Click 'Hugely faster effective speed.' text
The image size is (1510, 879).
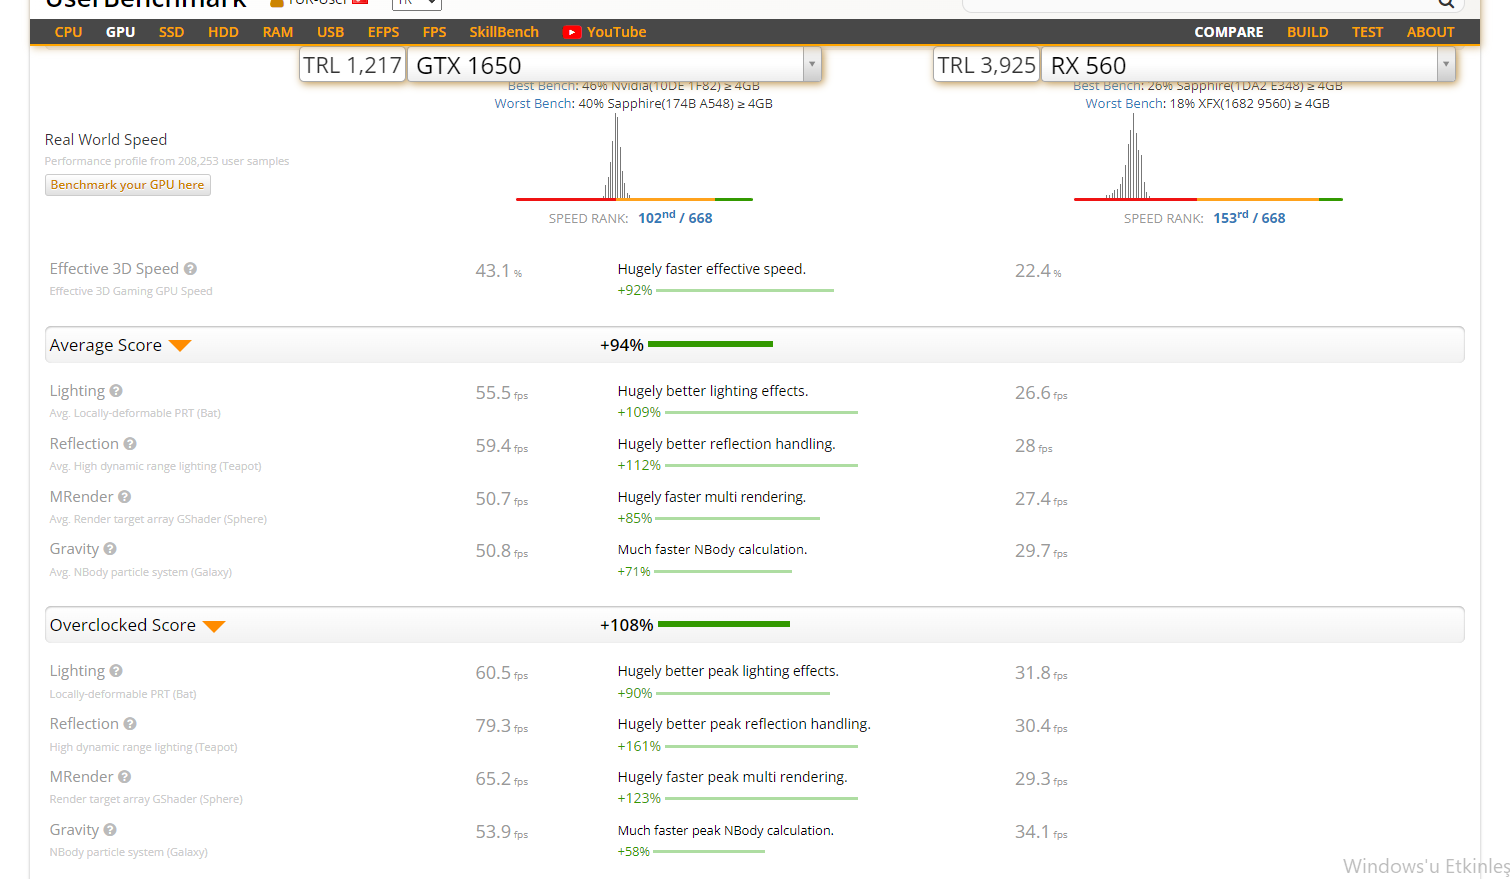712,269
